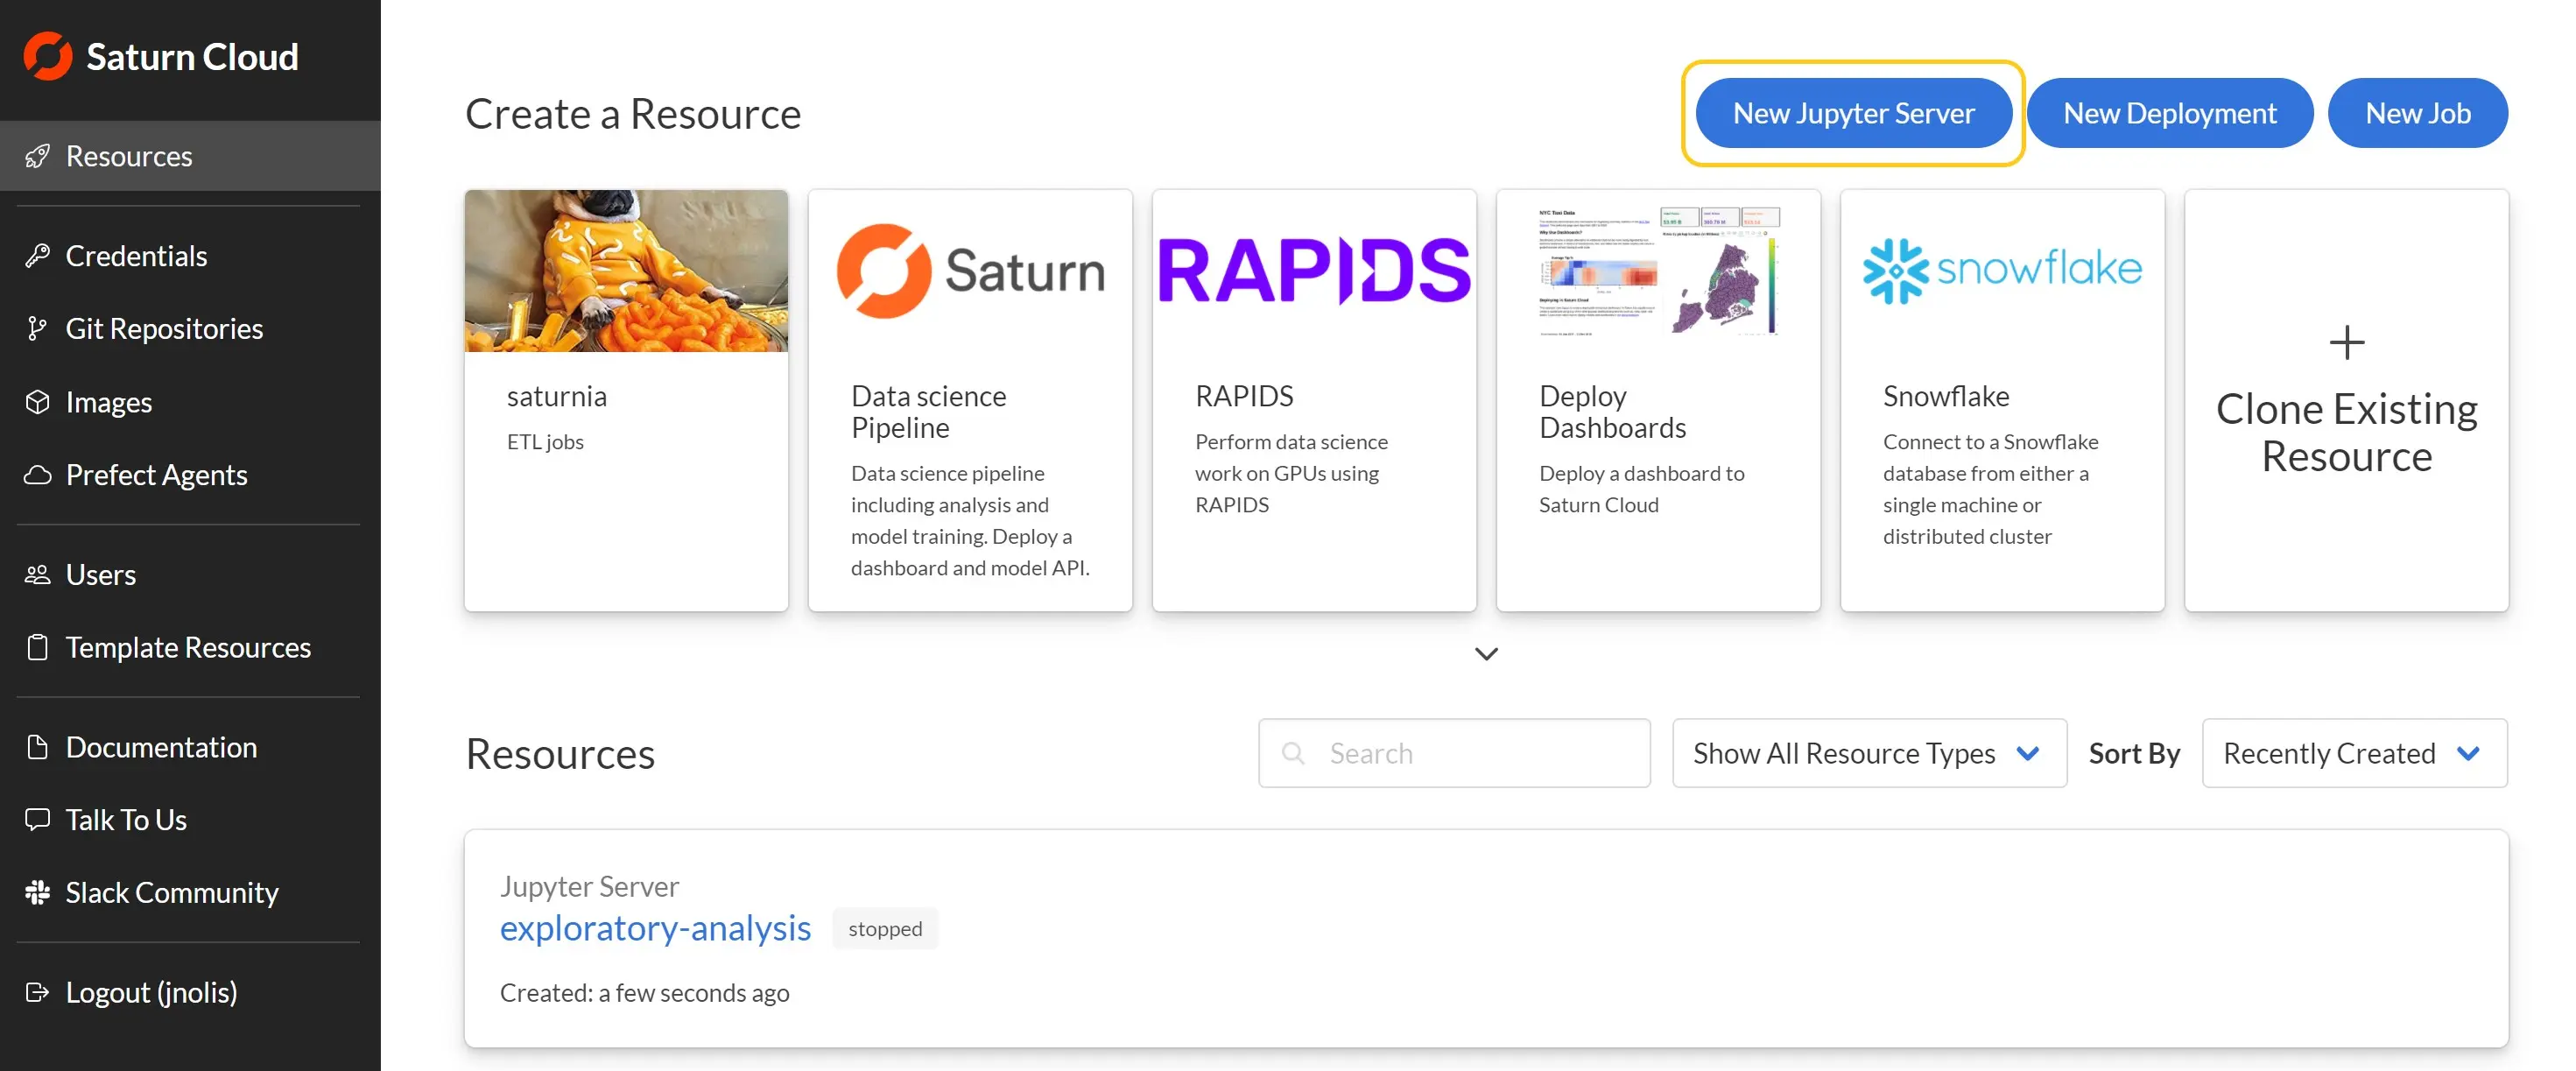
Task: Open the Documentation section
Action: click(161, 746)
